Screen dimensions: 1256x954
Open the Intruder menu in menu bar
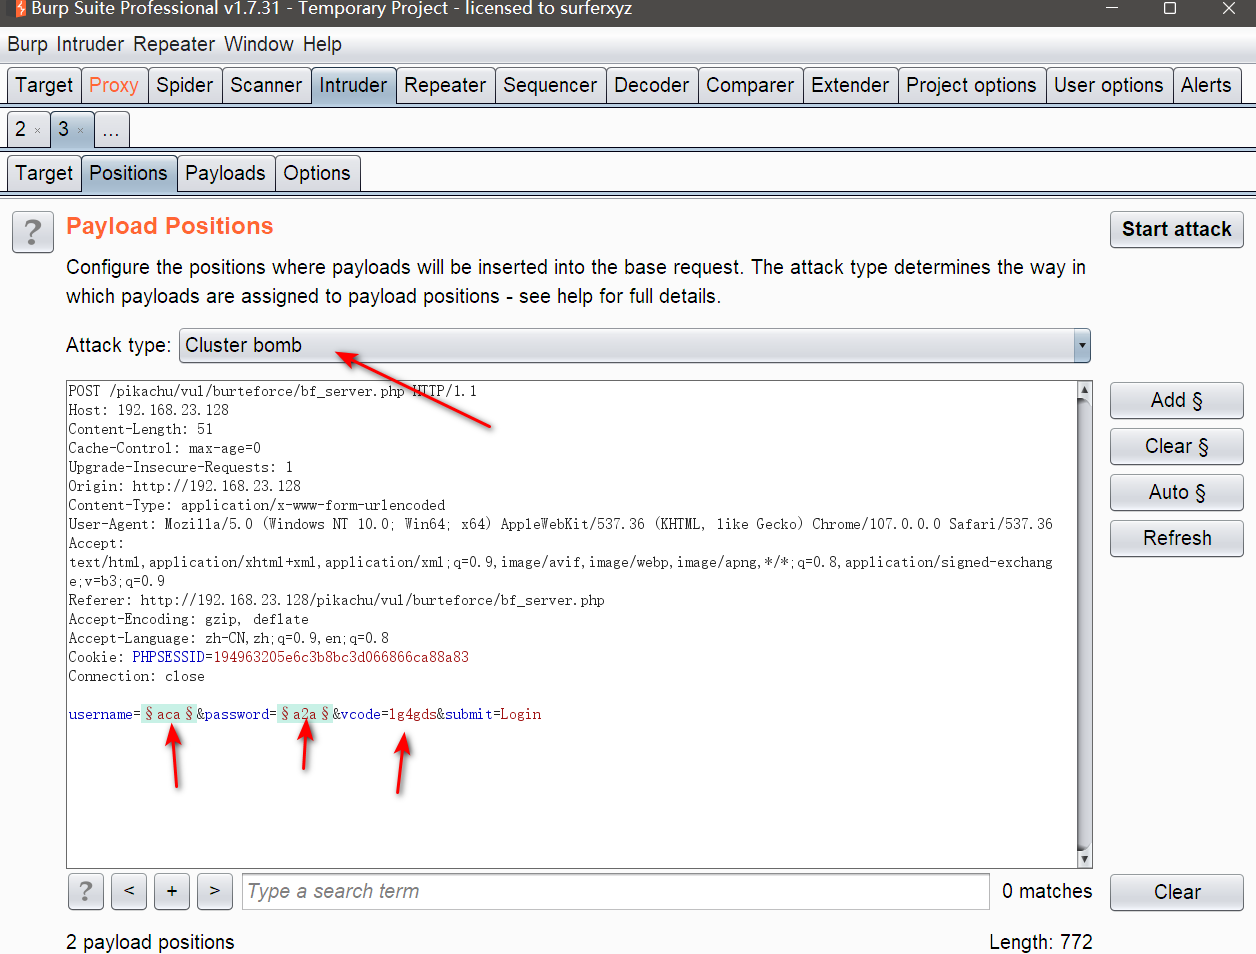click(90, 44)
